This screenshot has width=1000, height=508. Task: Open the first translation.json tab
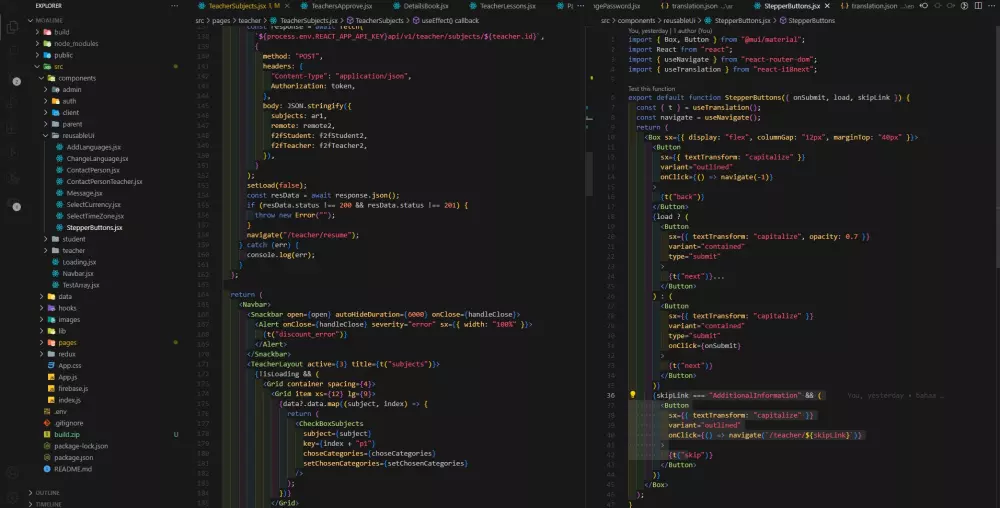click(x=697, y=6)
